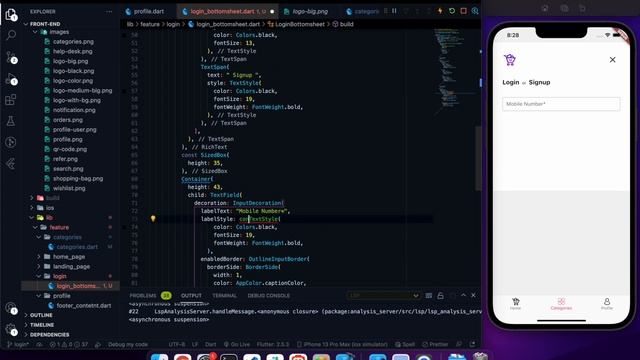Tap Categories tab in simulator bottom bar
The image size is (640, 360).
point(561,304)
